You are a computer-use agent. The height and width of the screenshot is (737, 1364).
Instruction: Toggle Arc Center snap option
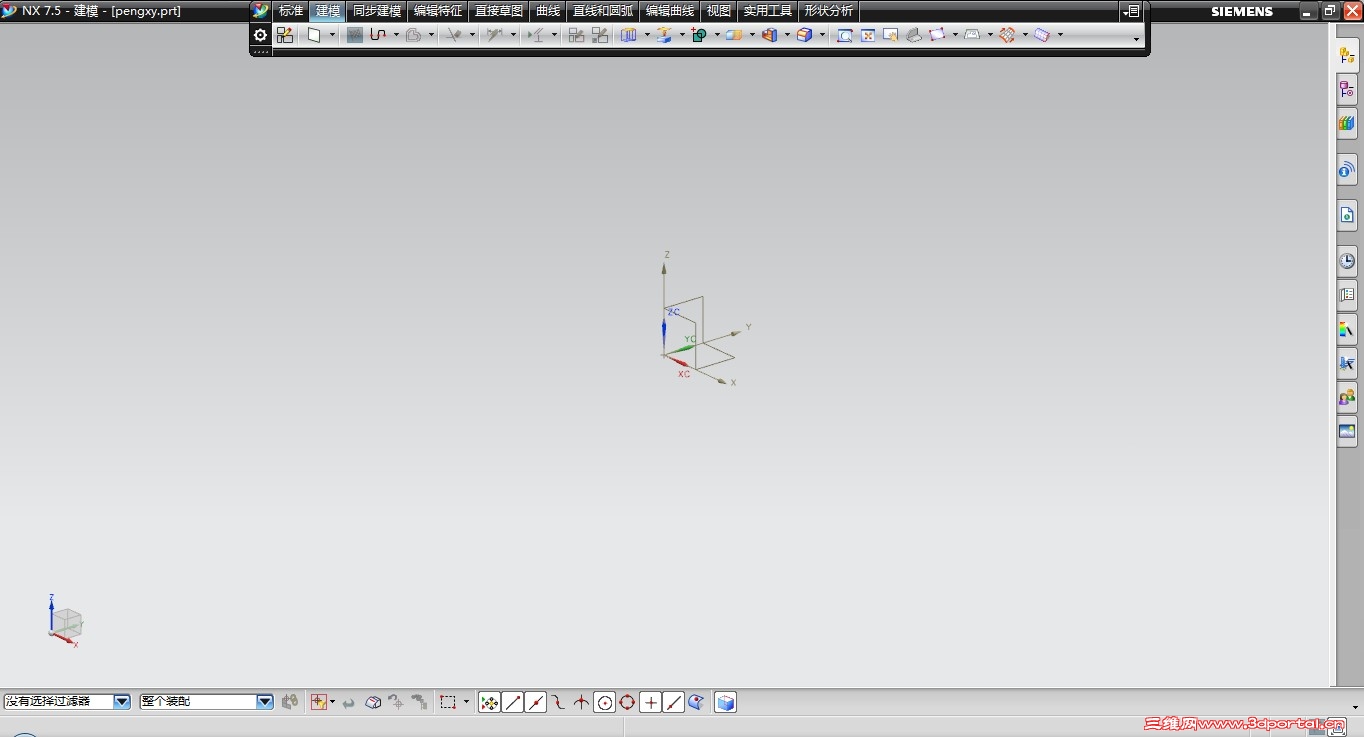pyautogui.click(x=605, y=702)
